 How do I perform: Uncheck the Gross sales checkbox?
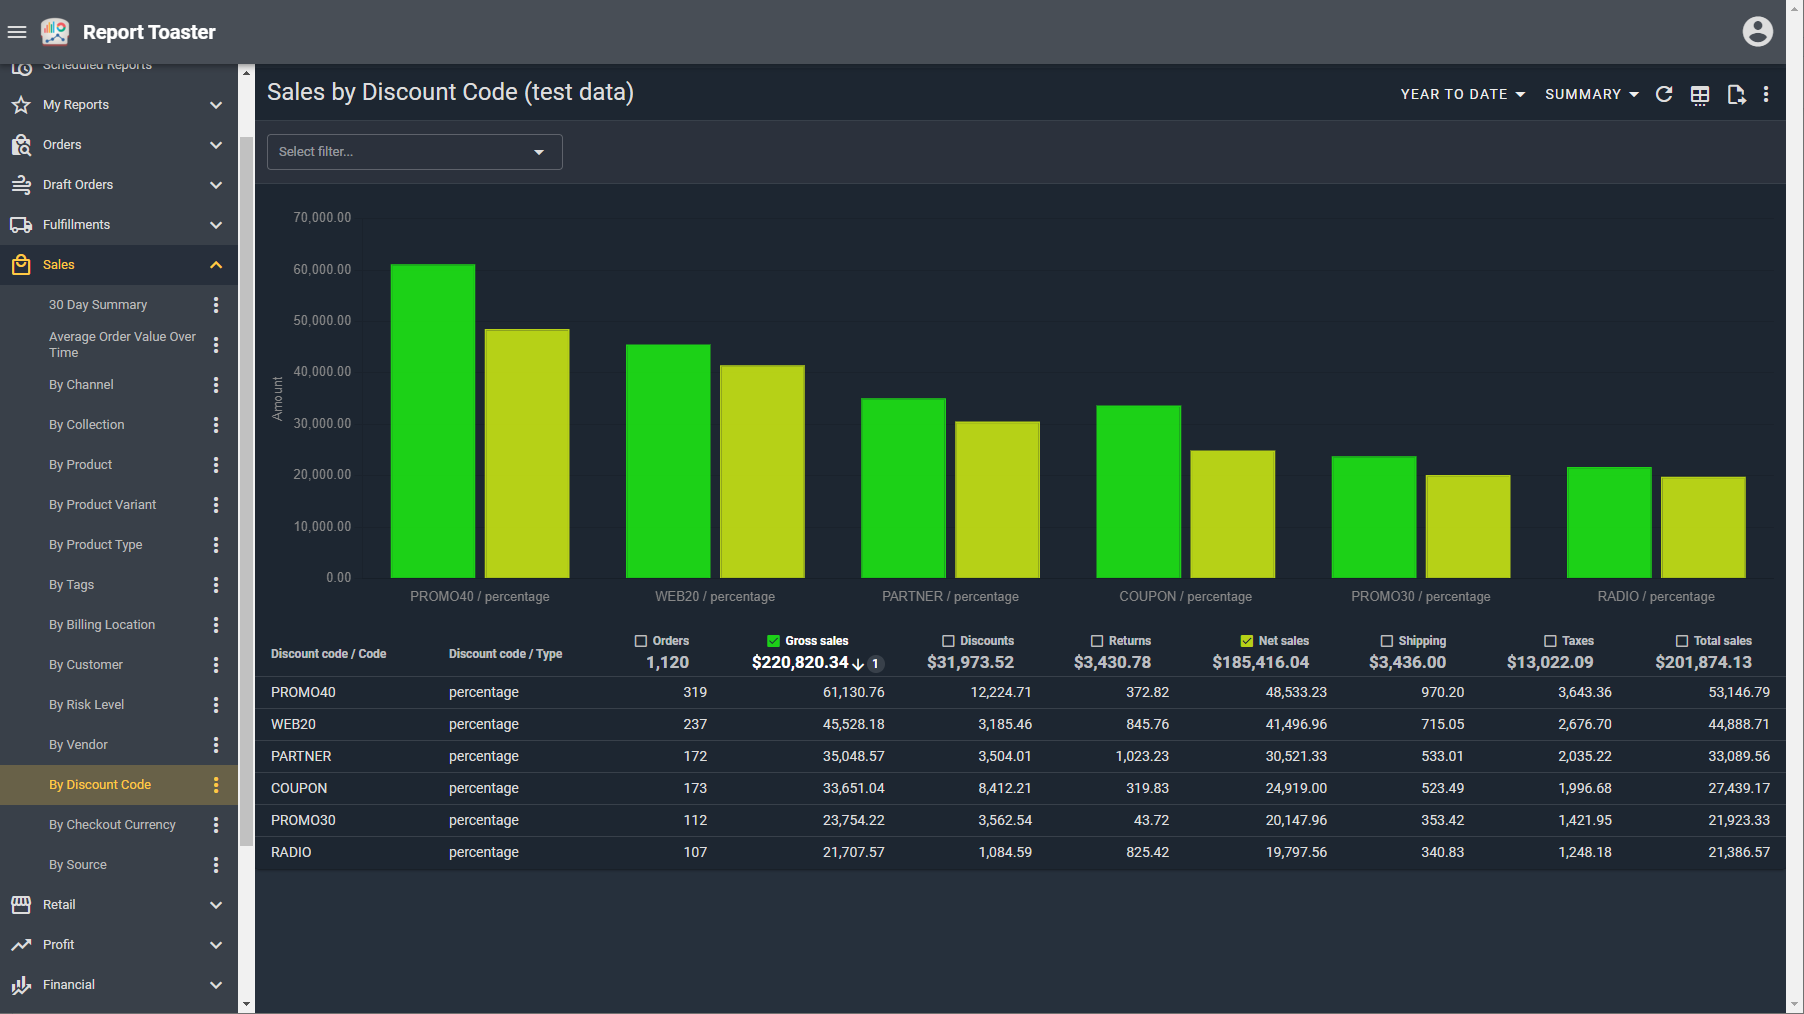(x=773, y=641)
